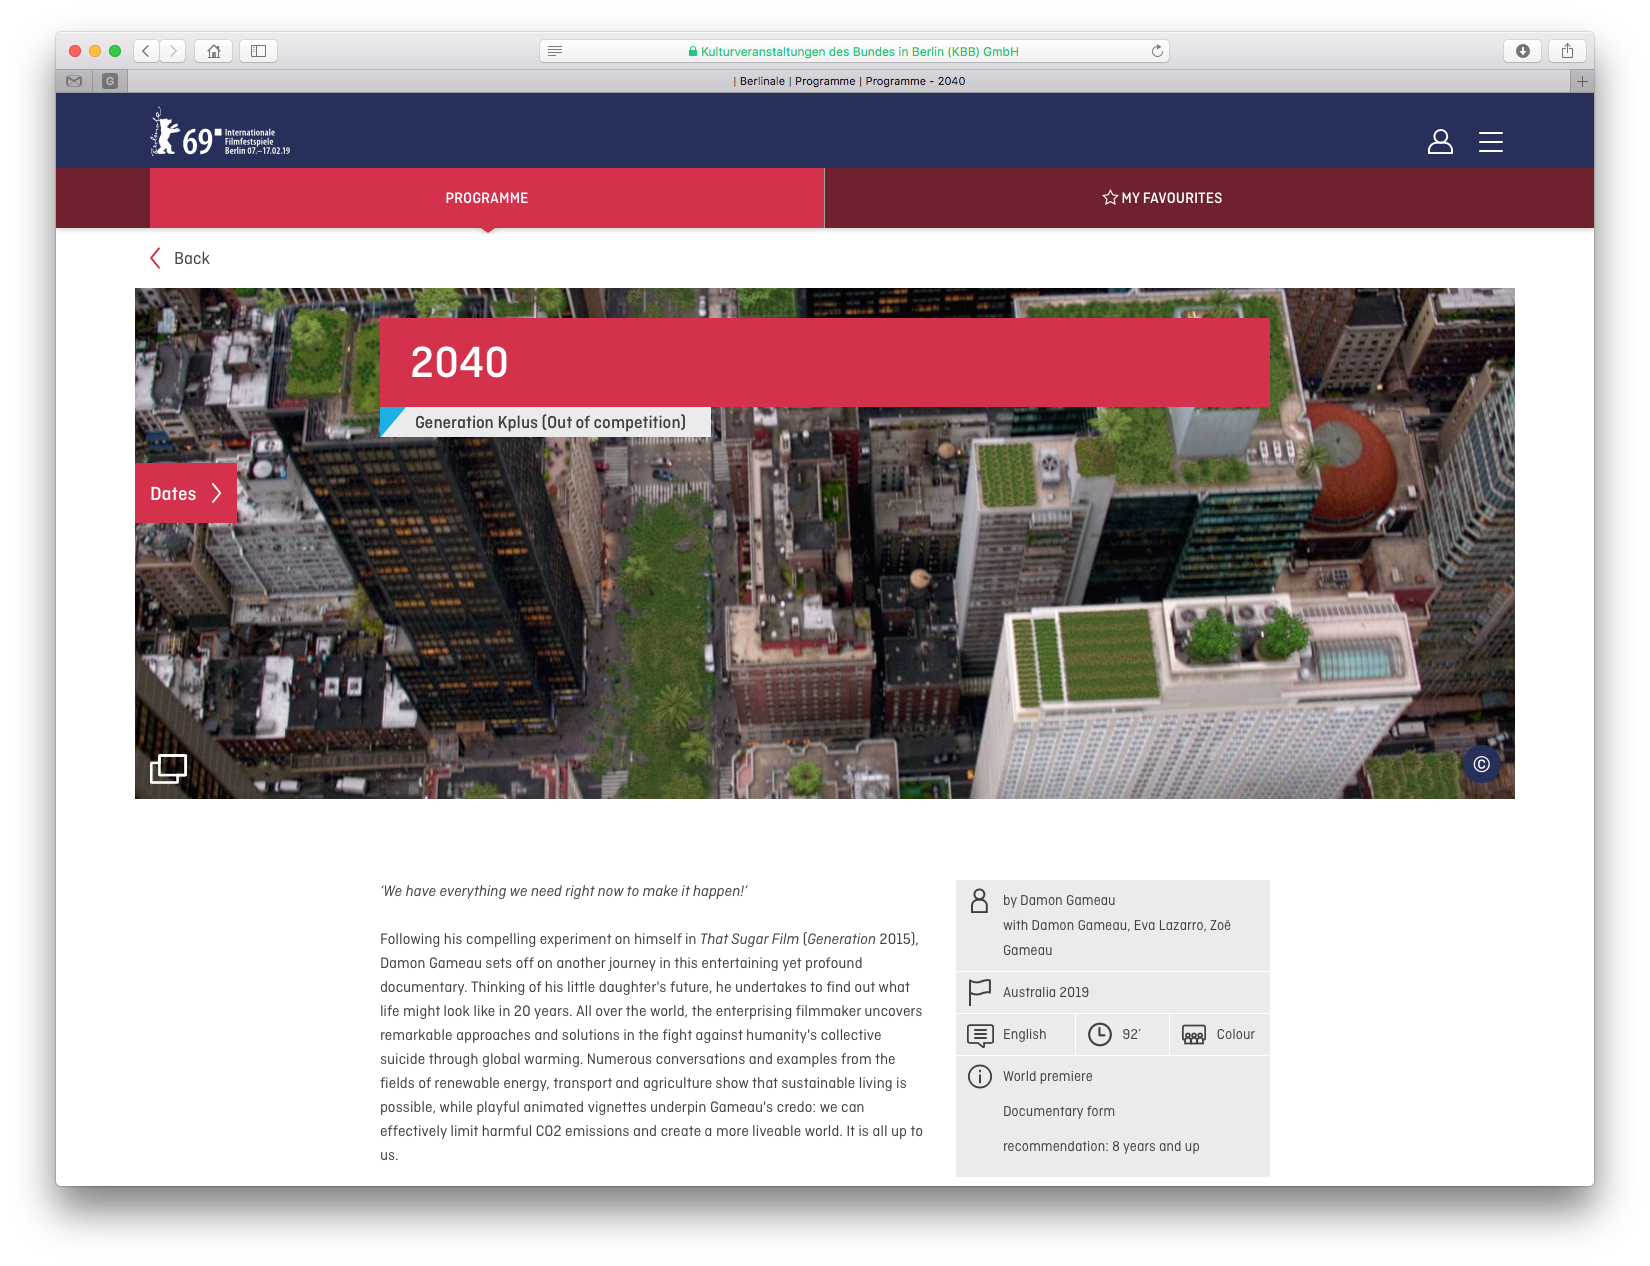Open the user account profile icon
1650x1266 pixels.
click(x=1439, y=142)
